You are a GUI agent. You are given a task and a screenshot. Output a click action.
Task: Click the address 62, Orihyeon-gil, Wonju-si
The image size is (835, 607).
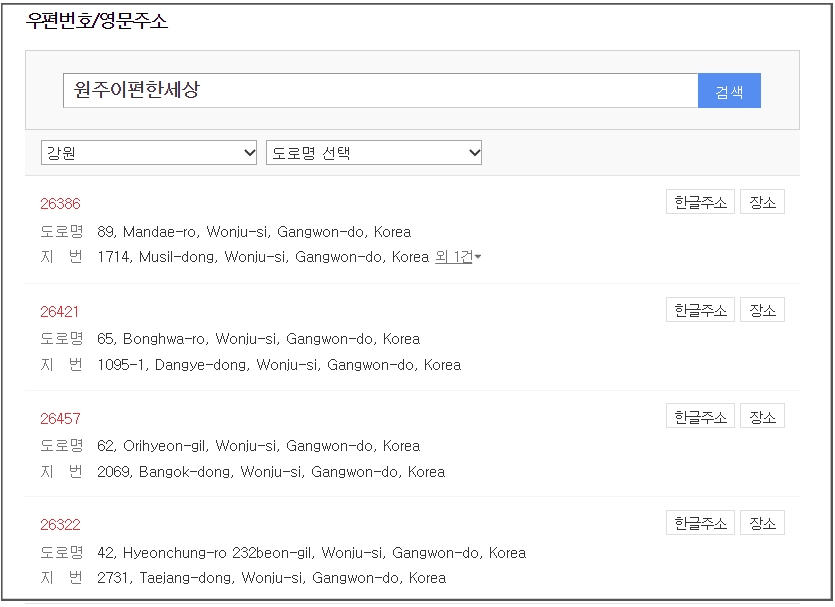[x=258, y=446]
